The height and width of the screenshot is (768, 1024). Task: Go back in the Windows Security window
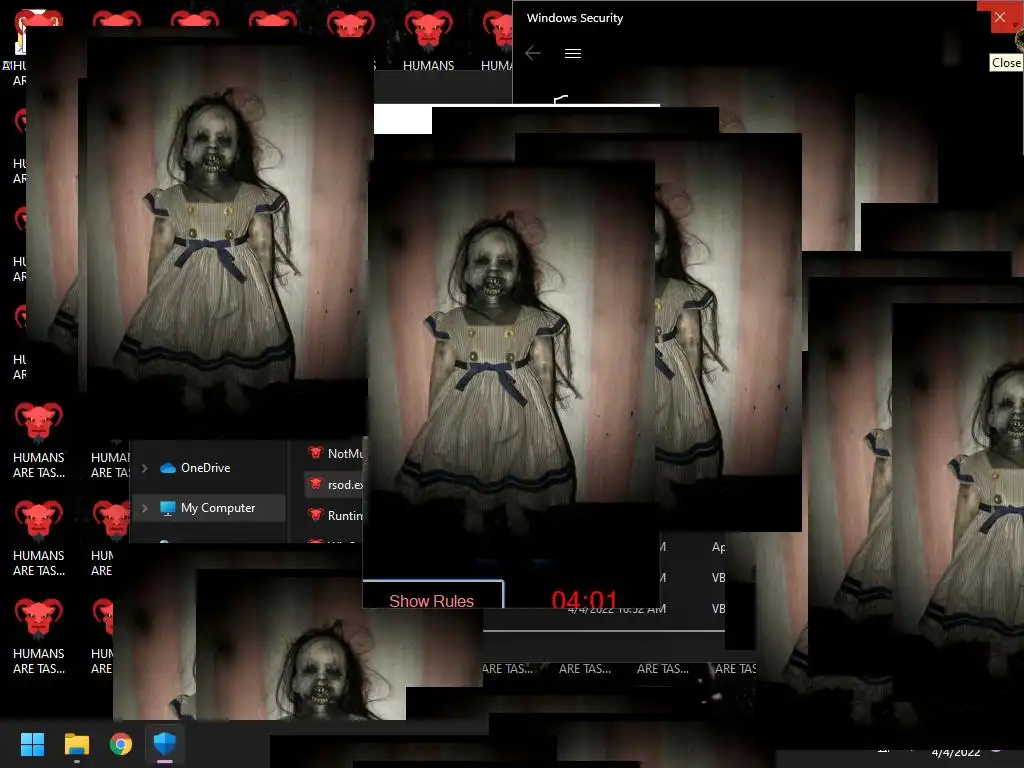point(533,54)
